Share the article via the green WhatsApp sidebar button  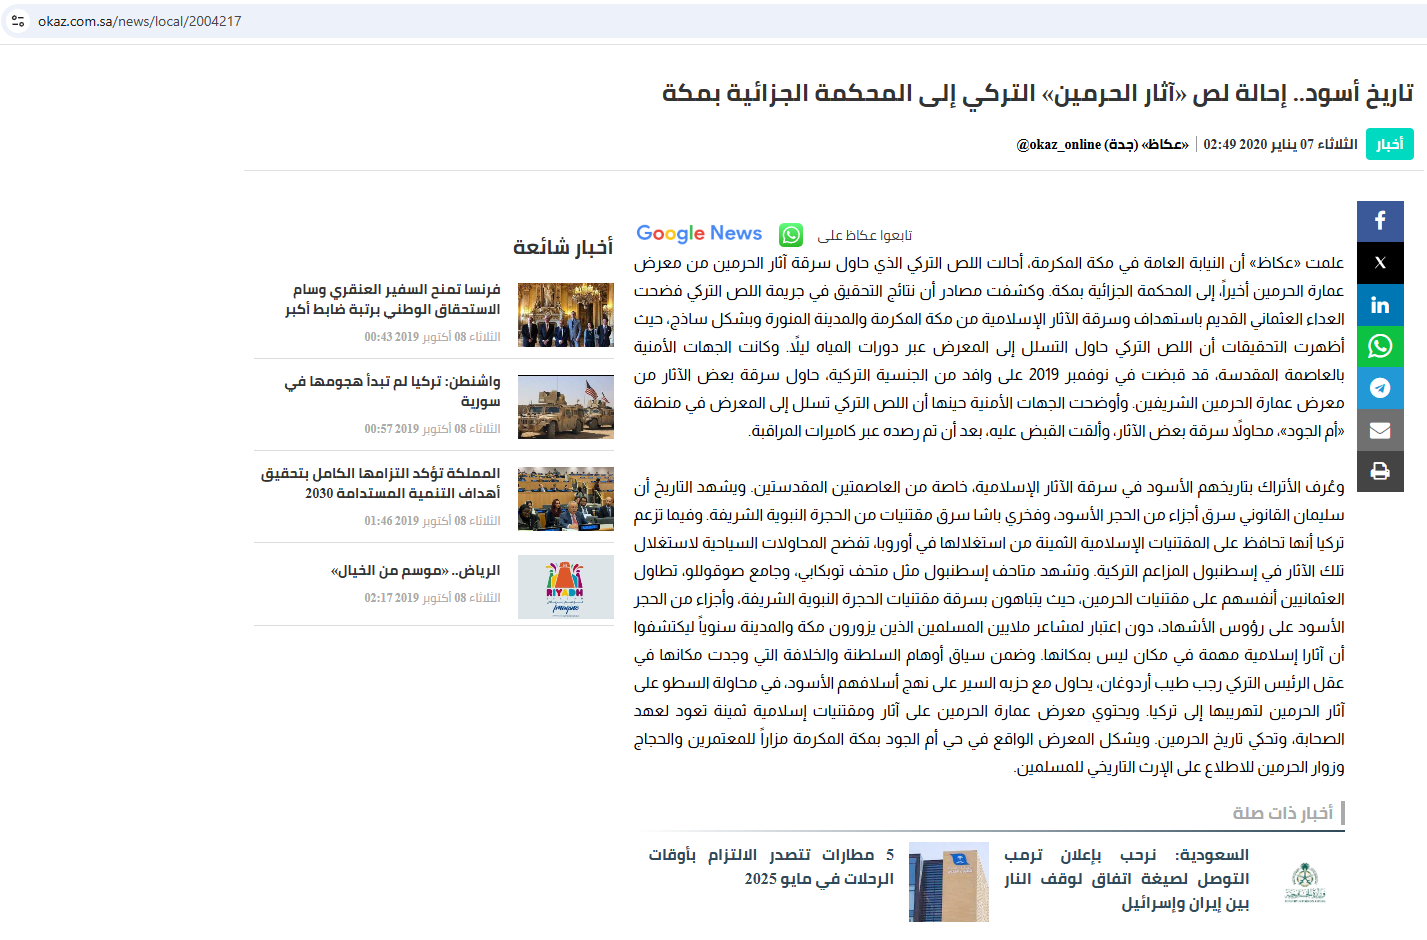(x=1380, y=346)
